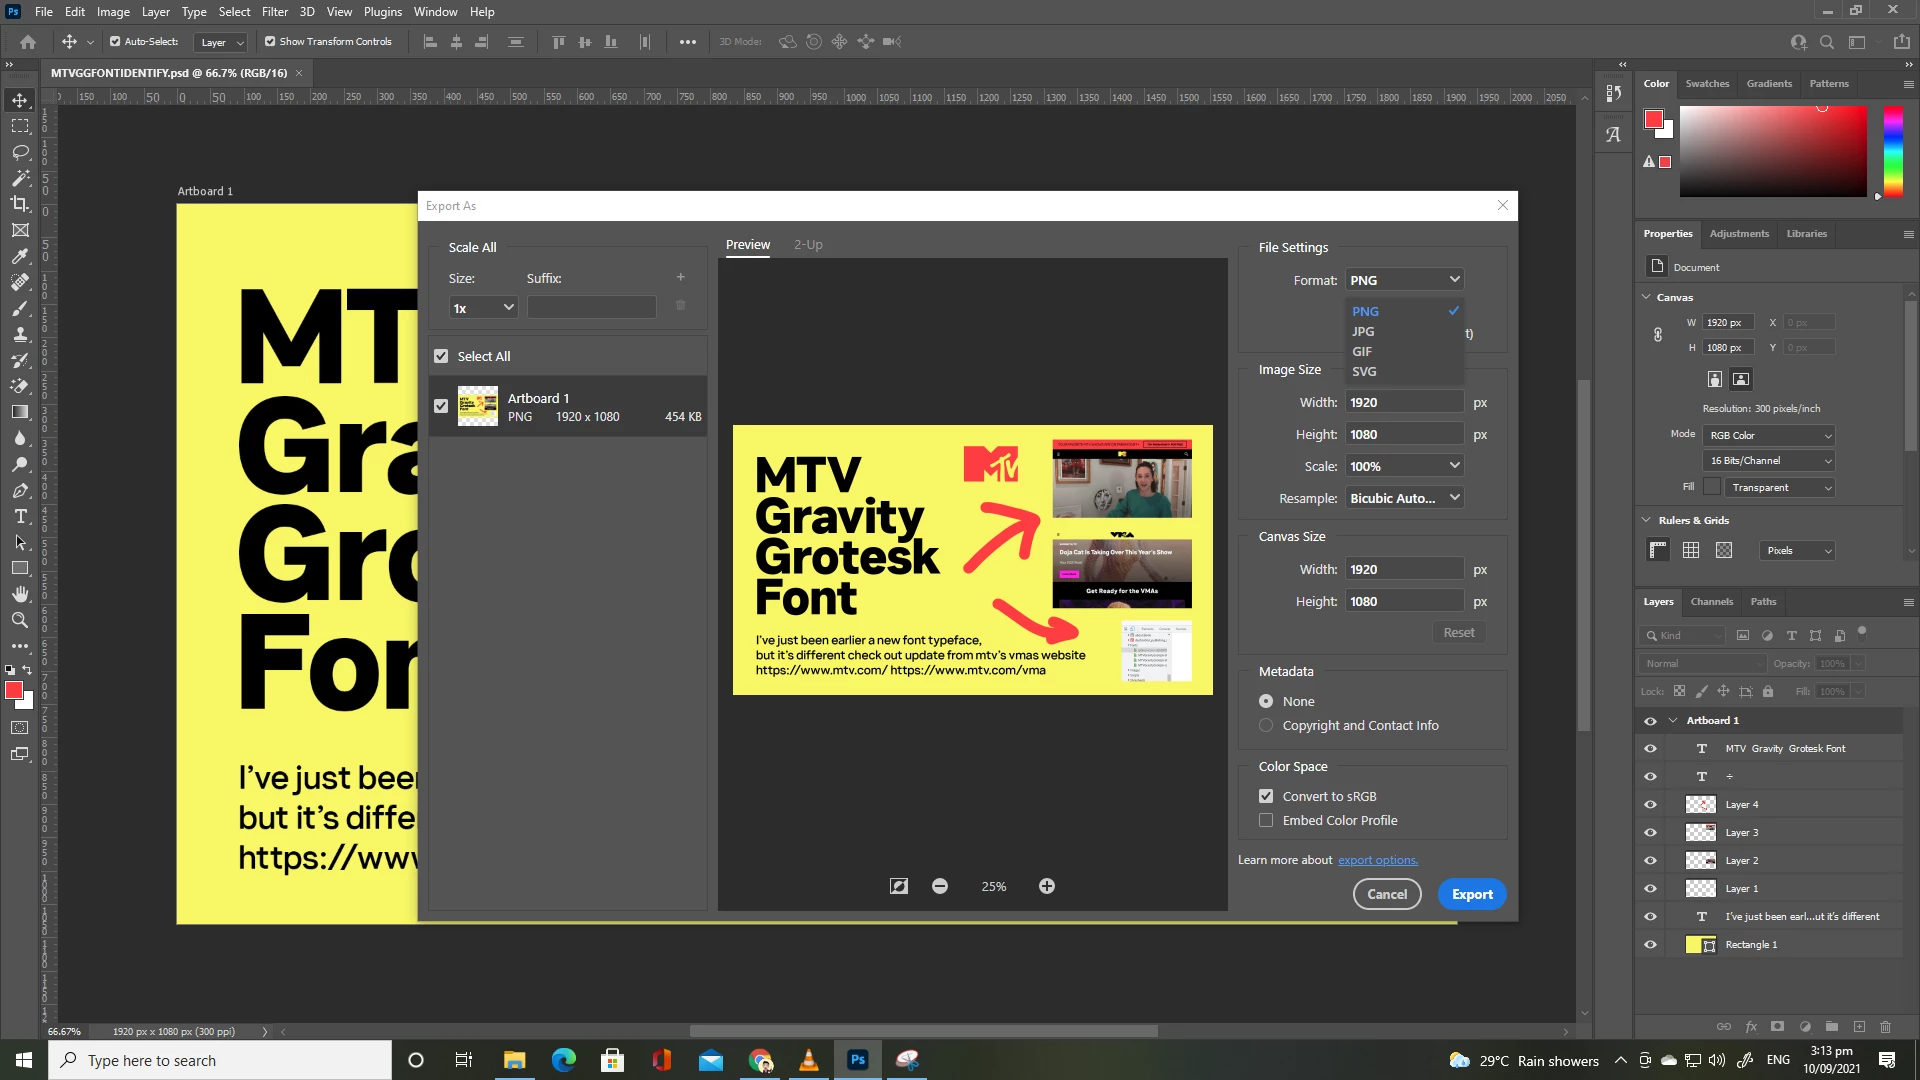Click the zoom out minus icon in preview
Viewport: 1920px width, 1080px height.
click(940, 886)
